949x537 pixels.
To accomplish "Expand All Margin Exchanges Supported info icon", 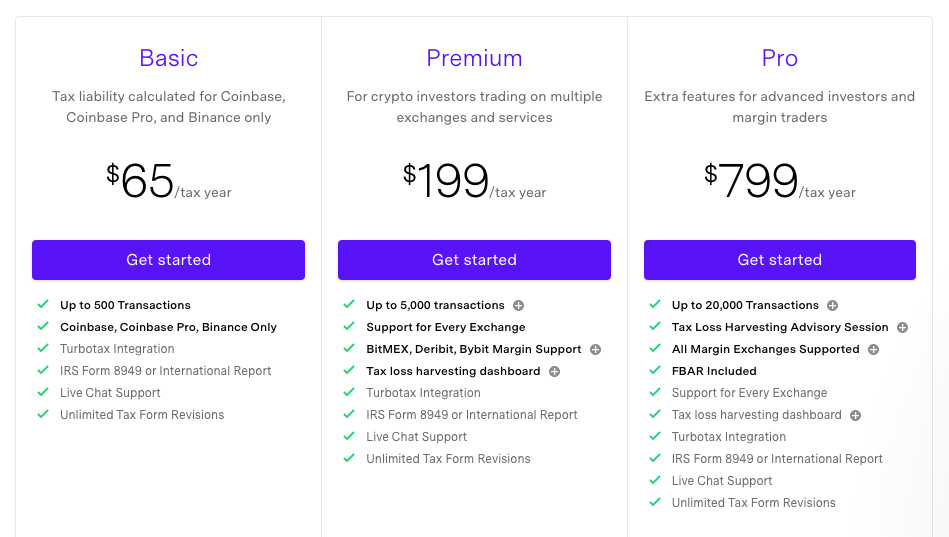I will [x=873, y=349].
